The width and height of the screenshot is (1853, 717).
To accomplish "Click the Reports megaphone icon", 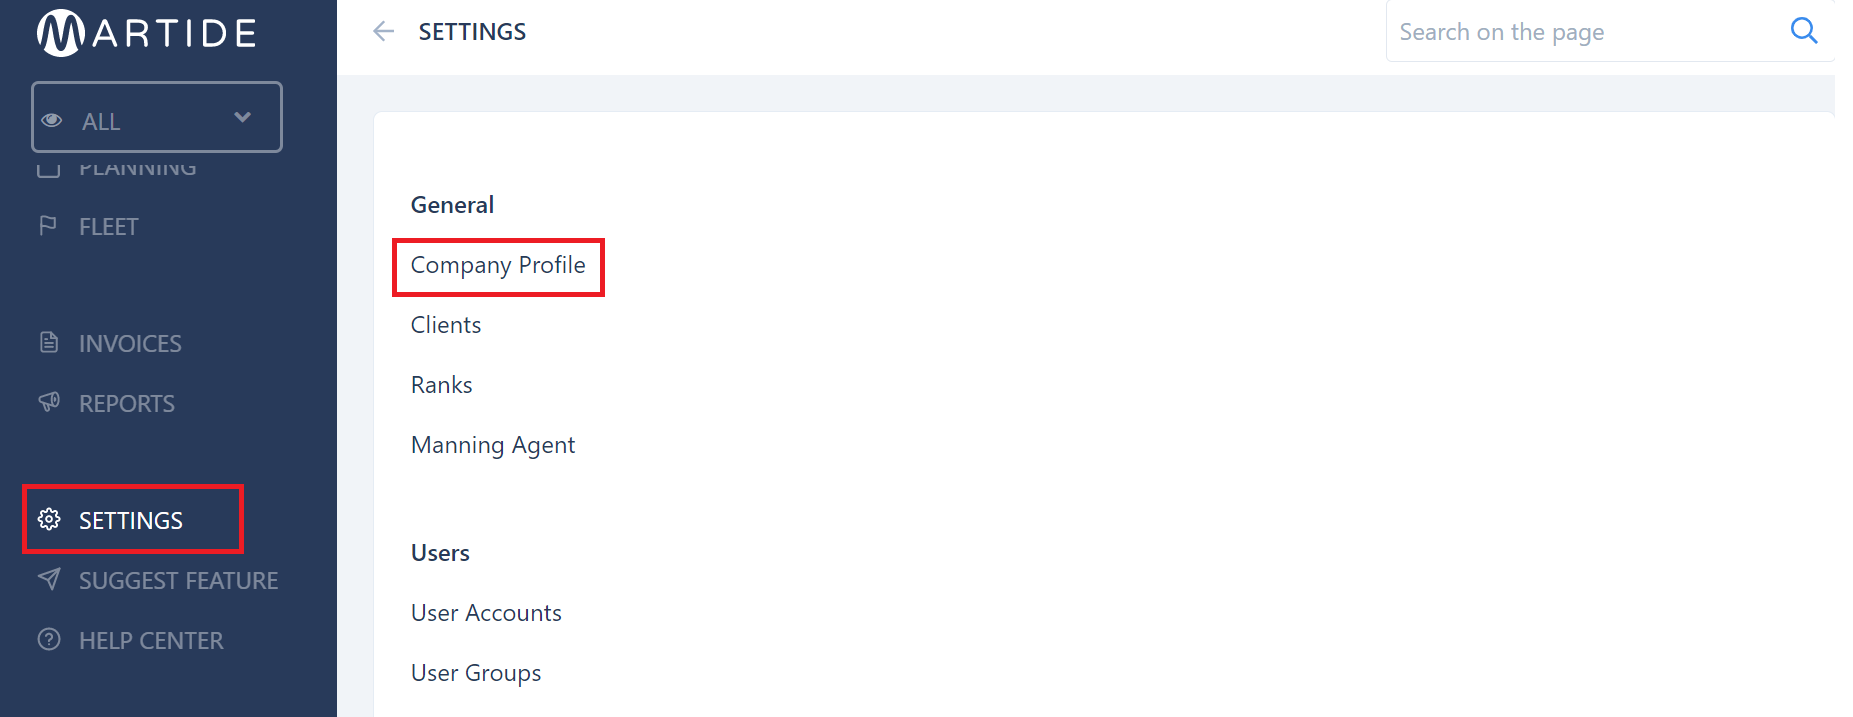I will [x=48, y=403].
